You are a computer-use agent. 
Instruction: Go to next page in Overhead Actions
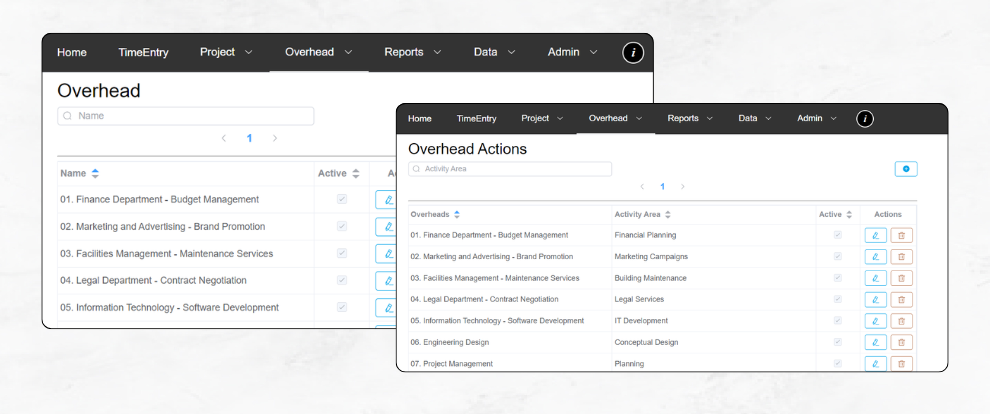[683, 187]
